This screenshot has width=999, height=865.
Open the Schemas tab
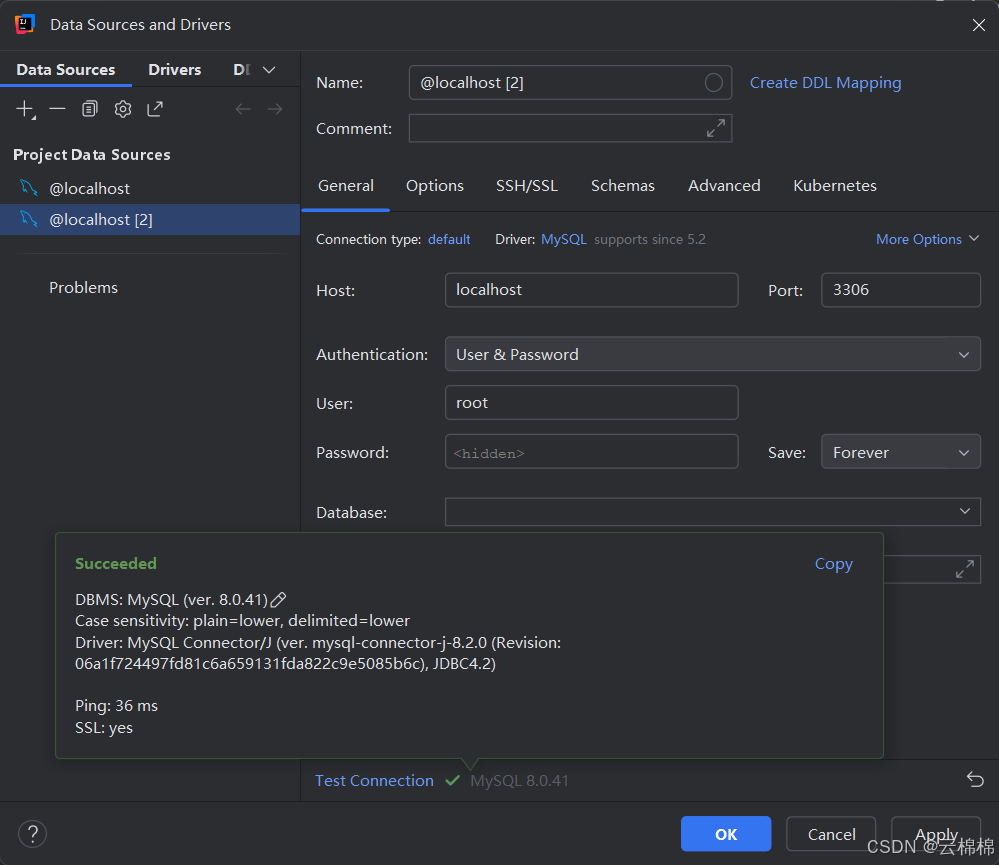(622, 185)
